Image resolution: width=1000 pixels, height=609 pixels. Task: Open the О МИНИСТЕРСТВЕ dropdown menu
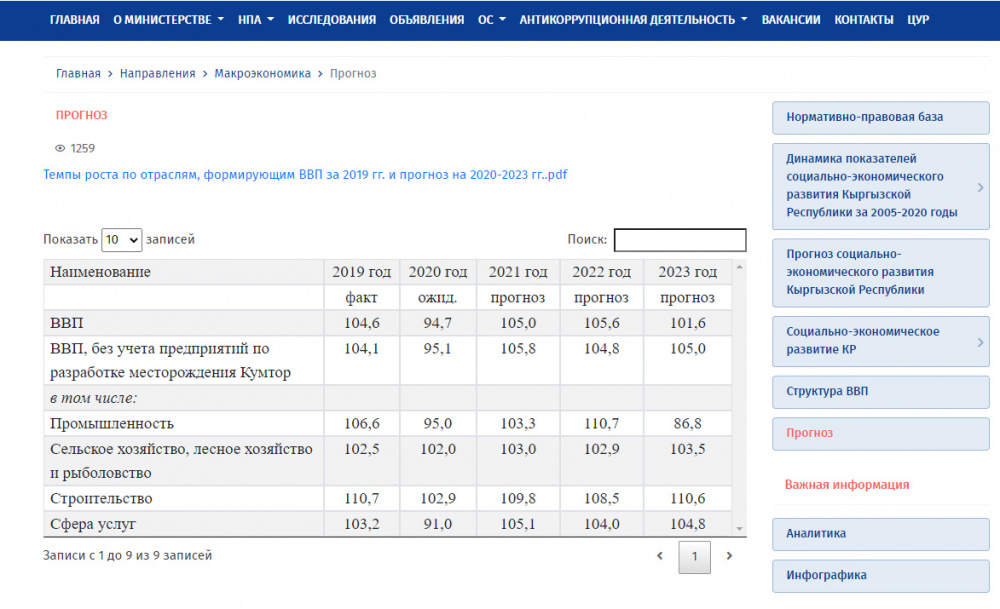(x=167, y=20)
